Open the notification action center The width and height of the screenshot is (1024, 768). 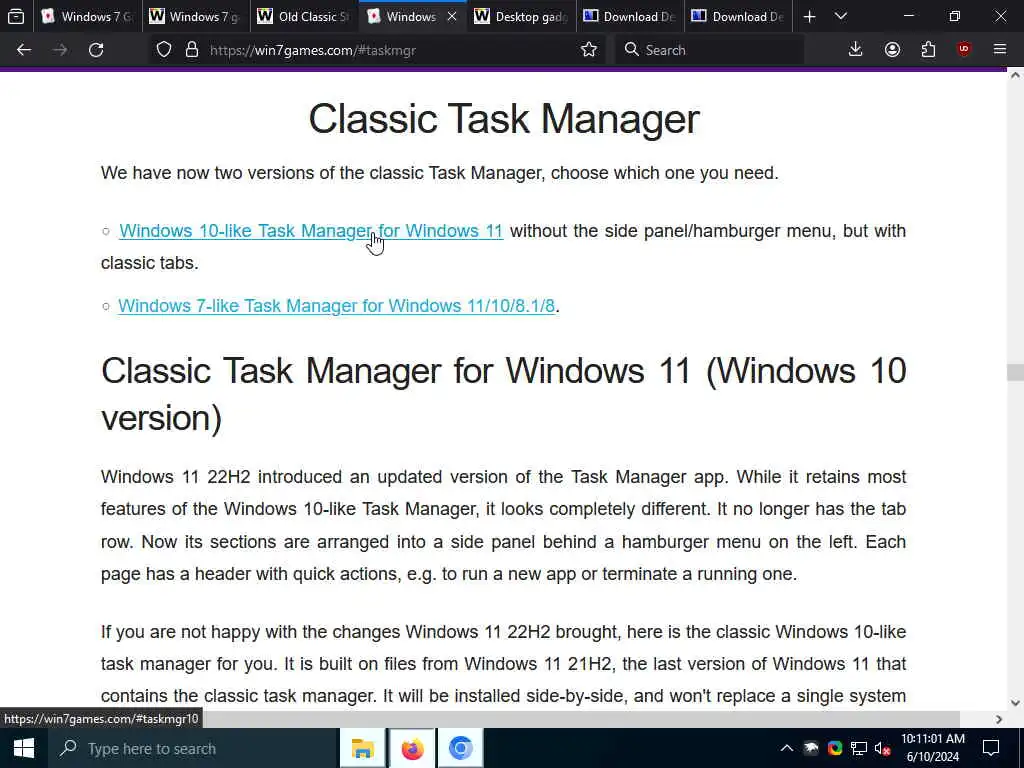pyautogui.click(x=991, y=748)
